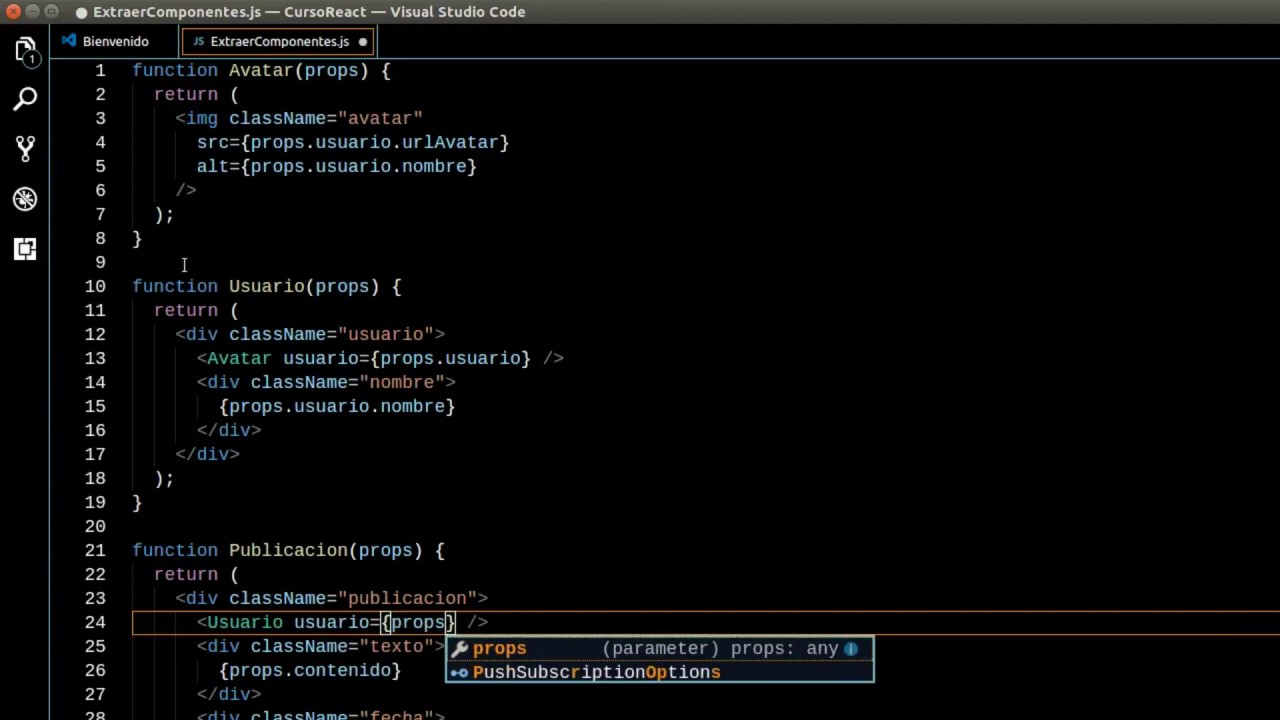Viewport: 1280px width, 720px height.
Task: Click the VS Code icon on Bienvenido tab
Action: [x=69, y=41]
